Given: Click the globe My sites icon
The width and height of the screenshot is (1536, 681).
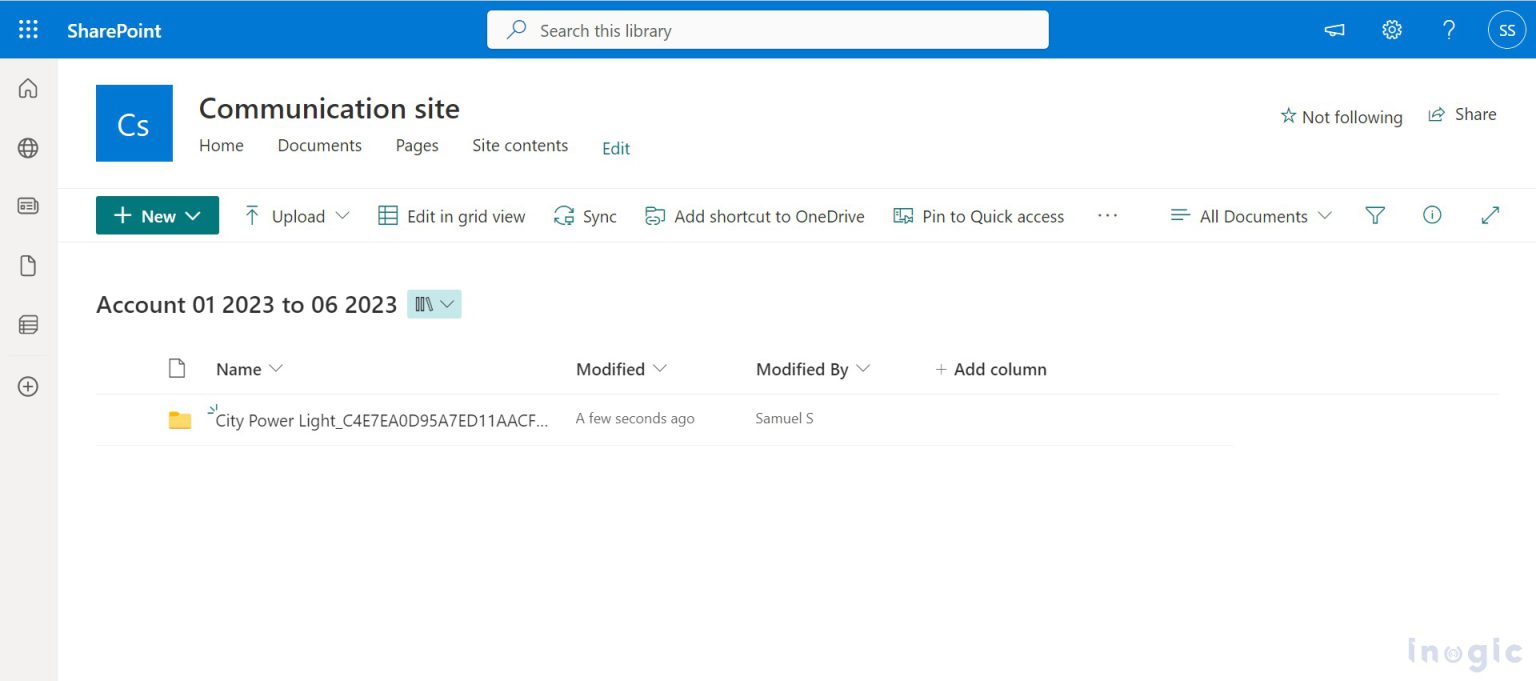Looking at the screenshot, I should tap(28, 148).
